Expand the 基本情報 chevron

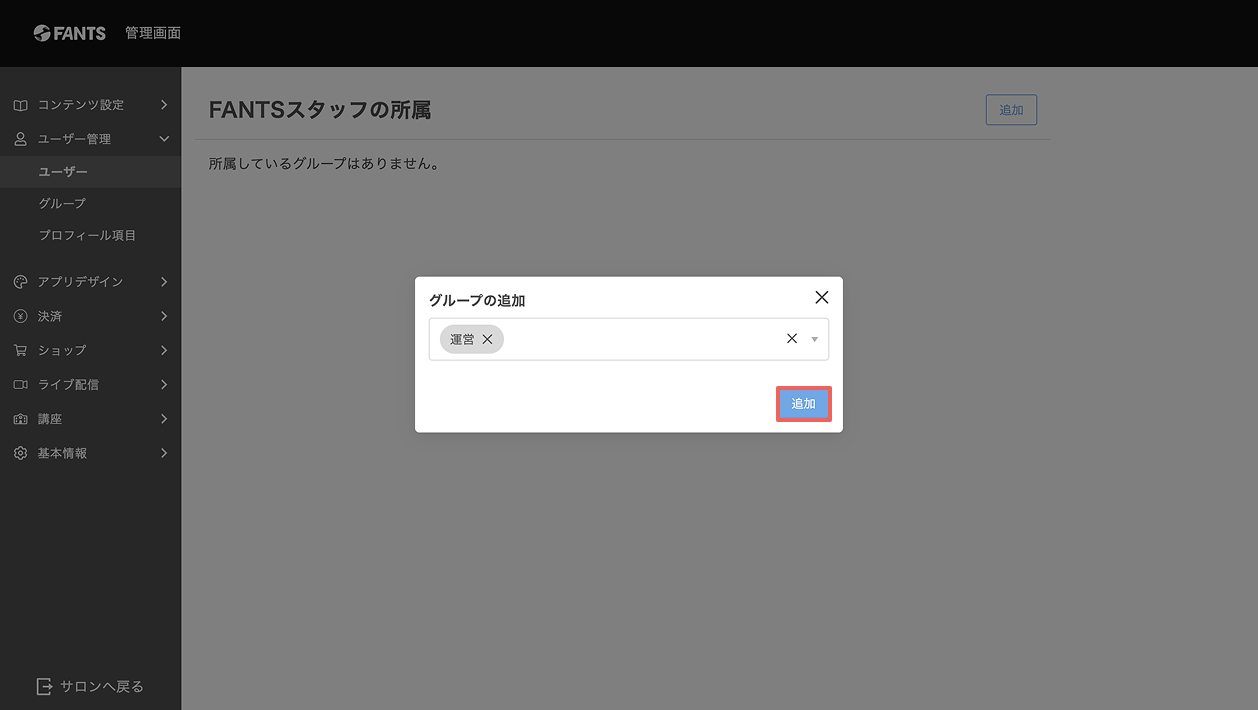click(x=164, y=453)
